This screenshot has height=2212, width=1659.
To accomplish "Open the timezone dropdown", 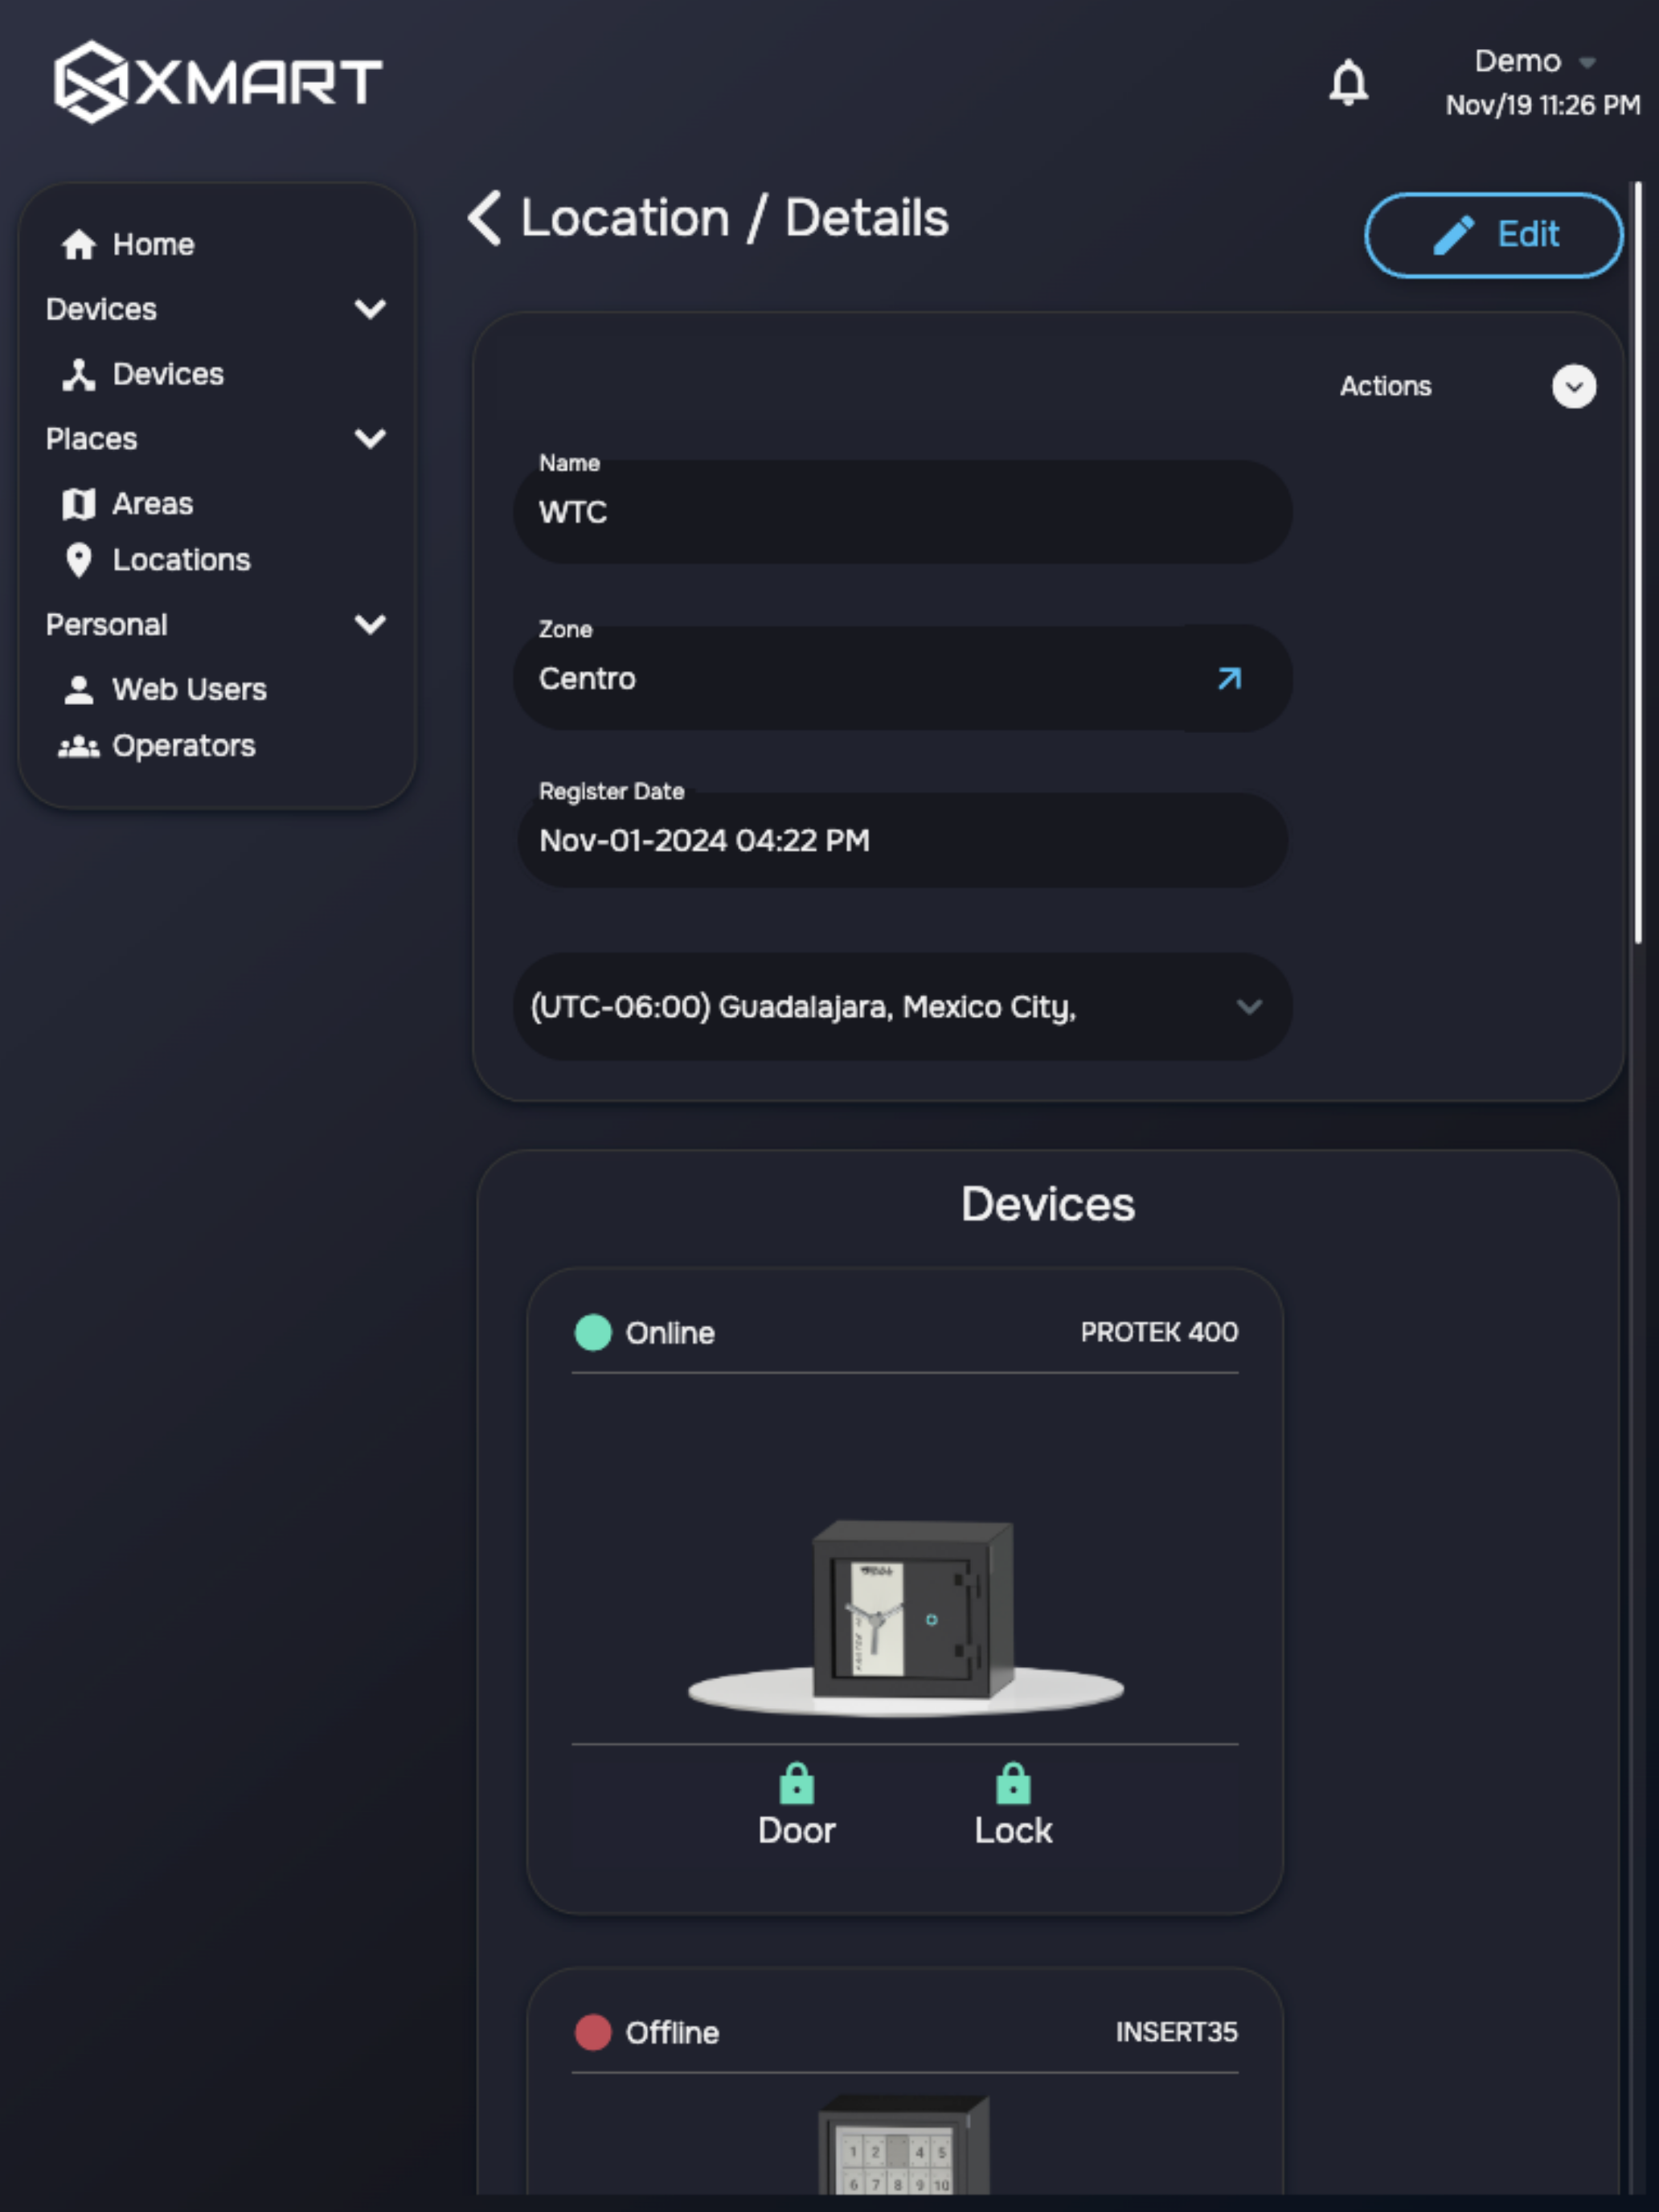I will point(902,1006).
